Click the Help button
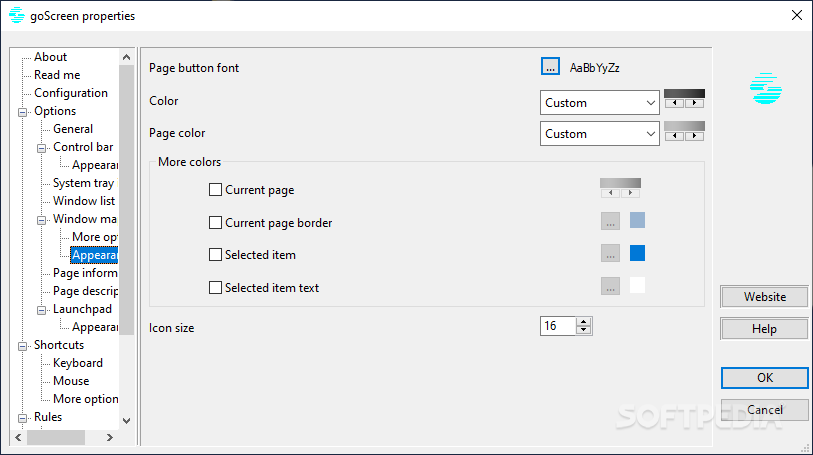The height and width of the screenshot is (455, 813). [764, 329]
